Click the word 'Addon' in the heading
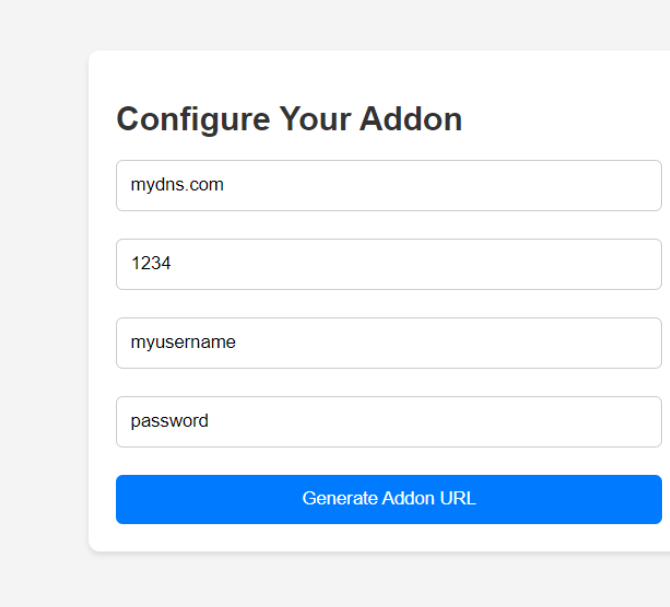 (x=411, y=119)
